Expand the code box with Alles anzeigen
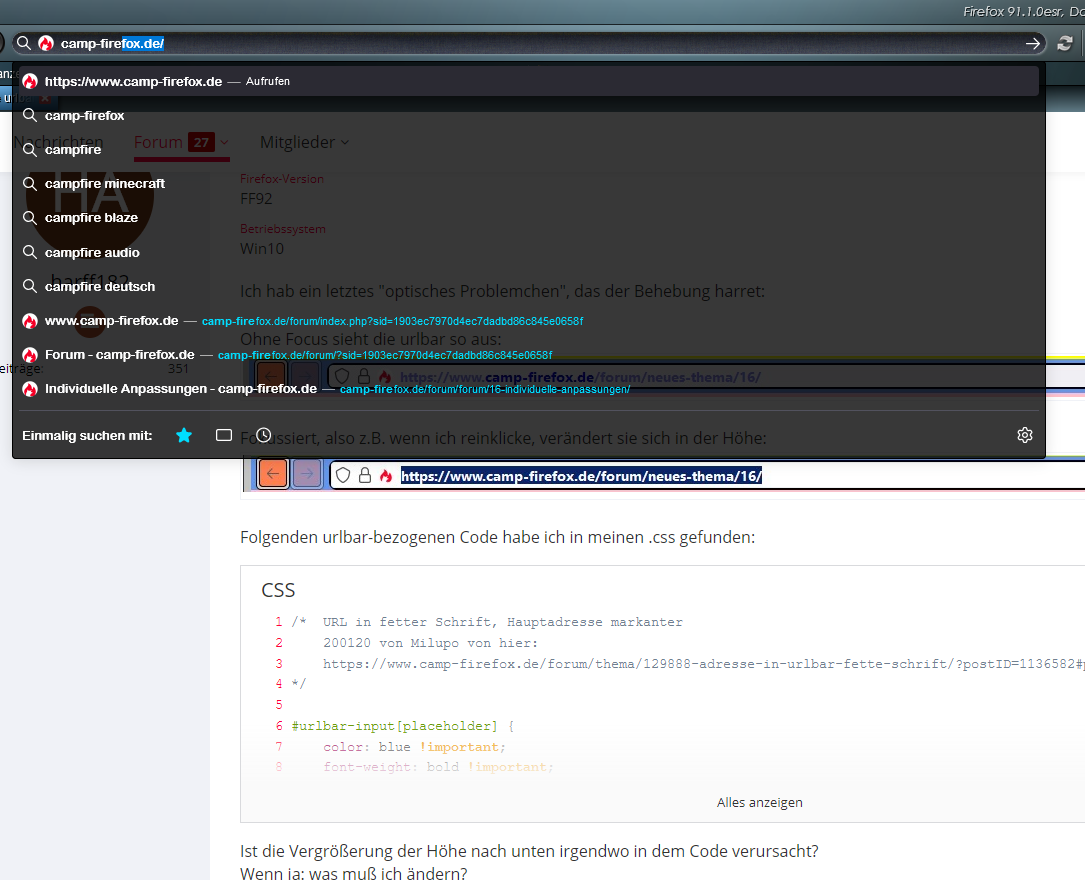 tap(759, 802)
